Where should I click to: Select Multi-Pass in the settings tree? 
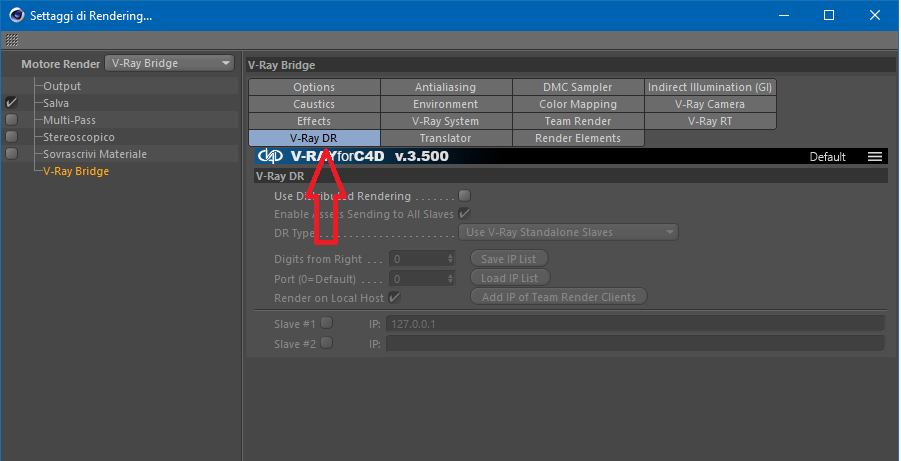[x=70, y=120]
